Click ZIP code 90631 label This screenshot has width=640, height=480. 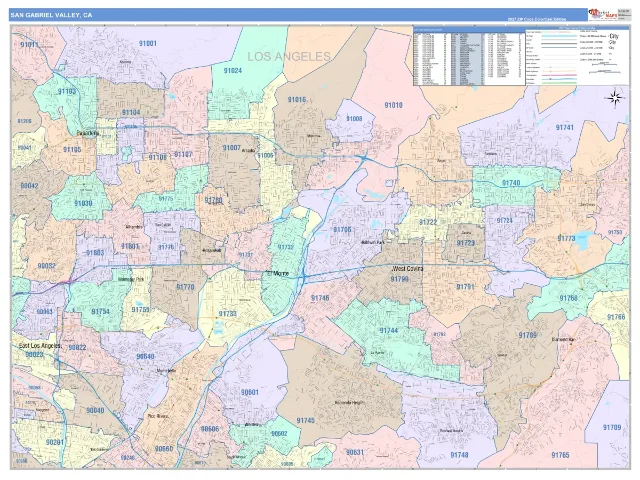pos(354,452)
